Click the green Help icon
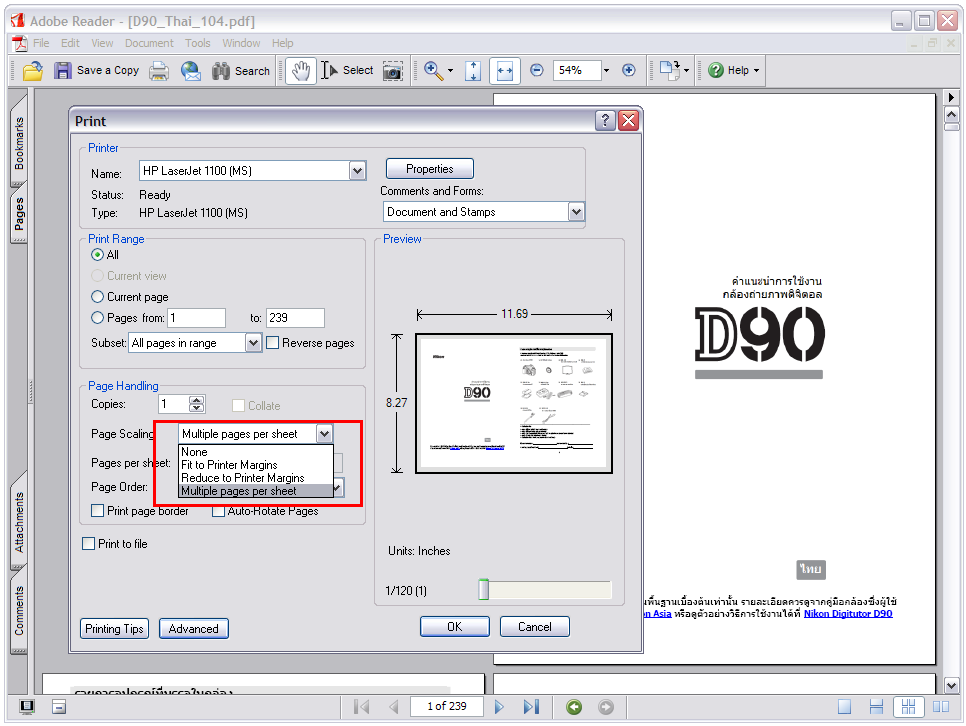This screenshot has width=966, height=726. point(715,70)
